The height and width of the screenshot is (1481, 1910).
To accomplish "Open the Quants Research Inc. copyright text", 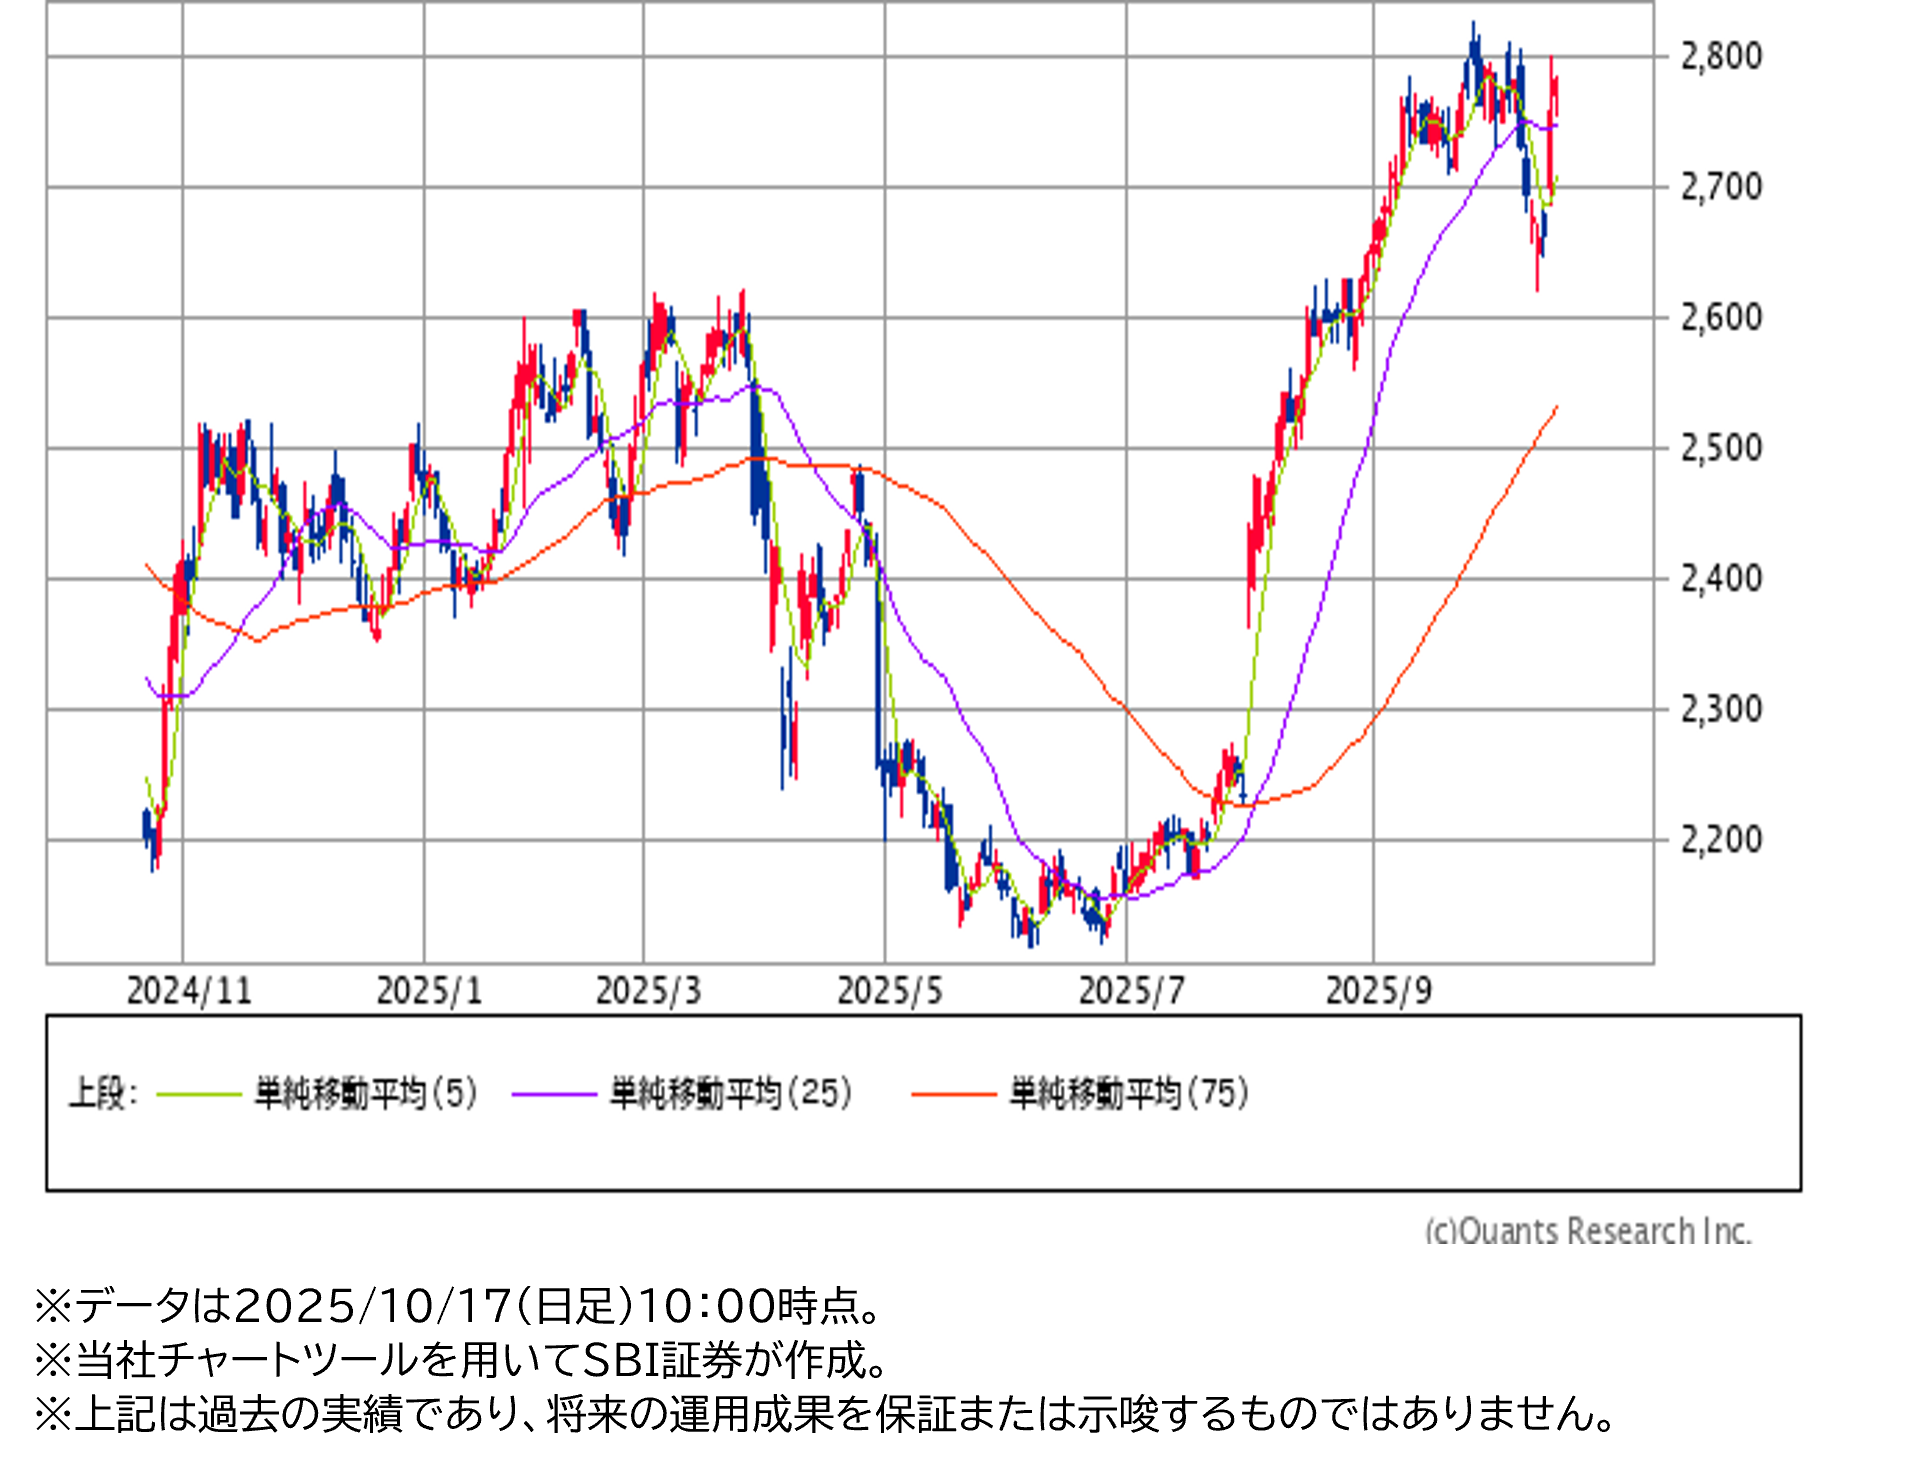I will tap(1587, 1230).
